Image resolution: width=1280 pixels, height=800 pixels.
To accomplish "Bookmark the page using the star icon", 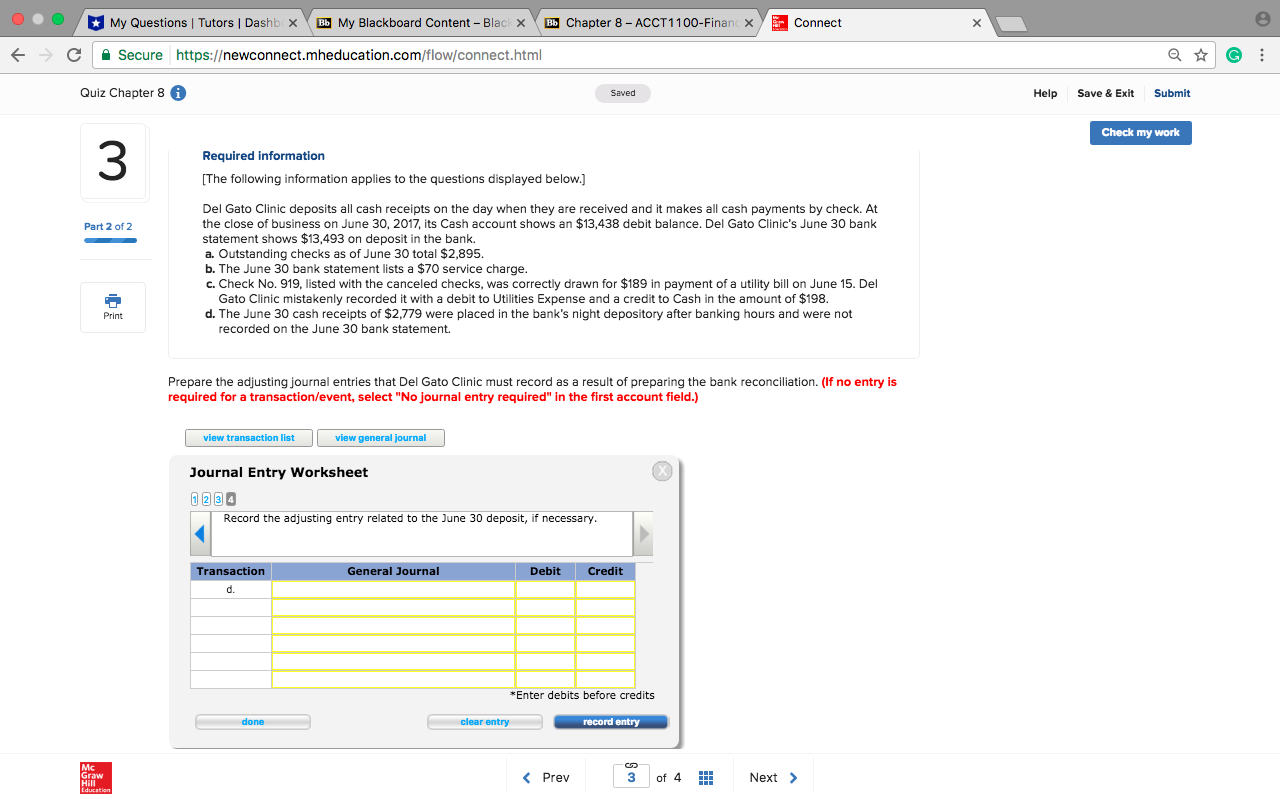I will (x=1202, y=55).
